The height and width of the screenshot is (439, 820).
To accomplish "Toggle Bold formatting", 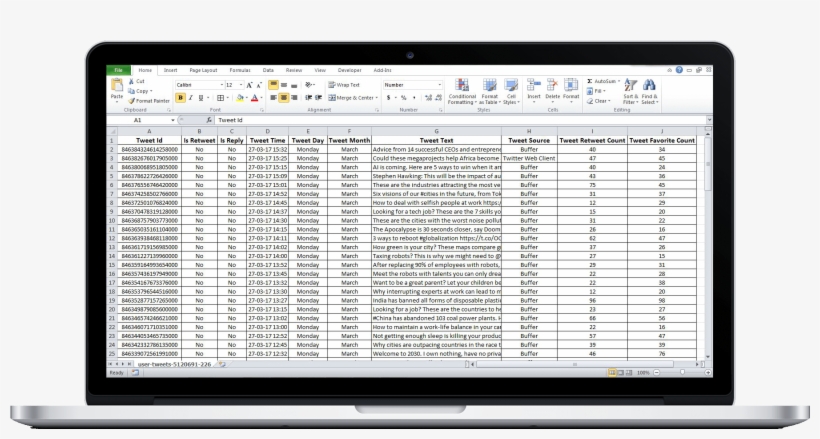I will [180, 98].
